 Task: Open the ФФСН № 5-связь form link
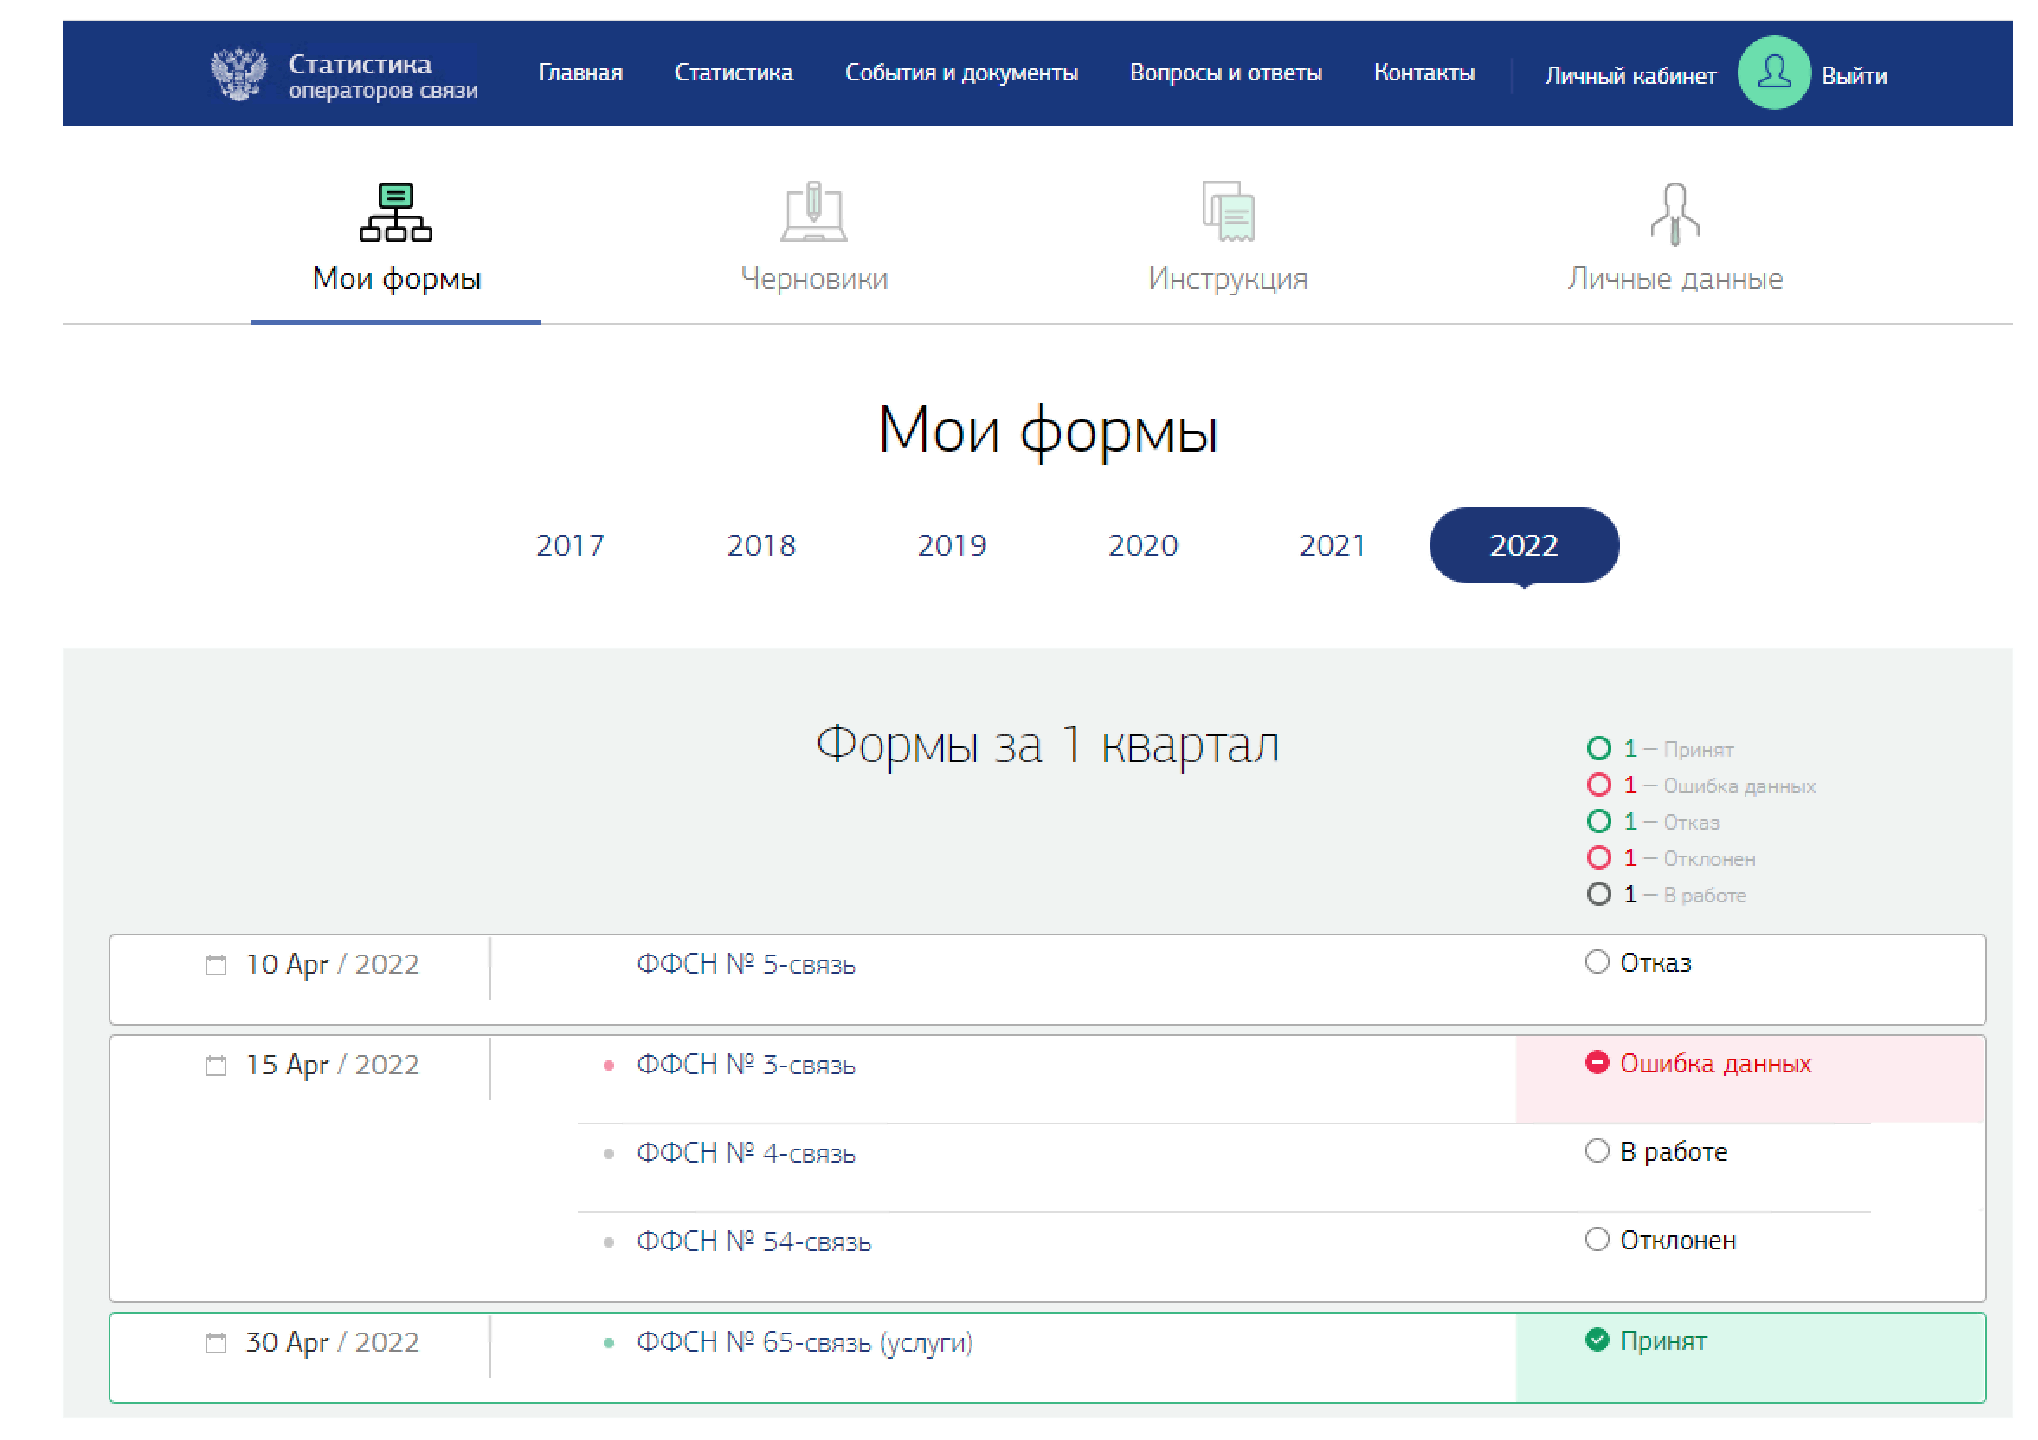coord(746,965)
